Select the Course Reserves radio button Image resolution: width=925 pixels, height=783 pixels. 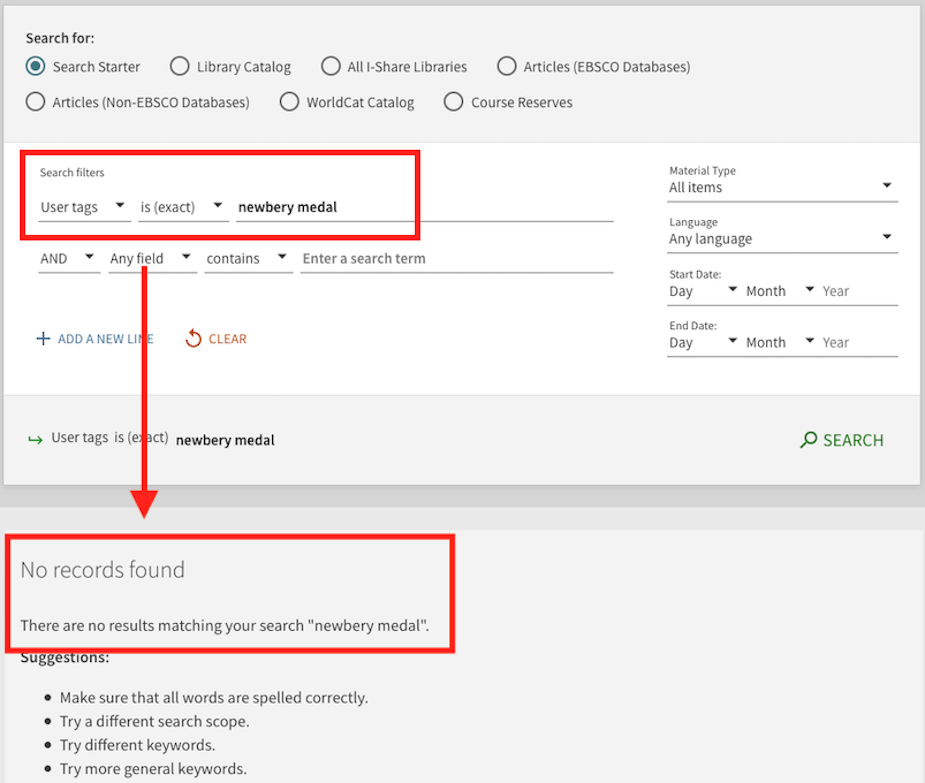[x=454, y=102]
